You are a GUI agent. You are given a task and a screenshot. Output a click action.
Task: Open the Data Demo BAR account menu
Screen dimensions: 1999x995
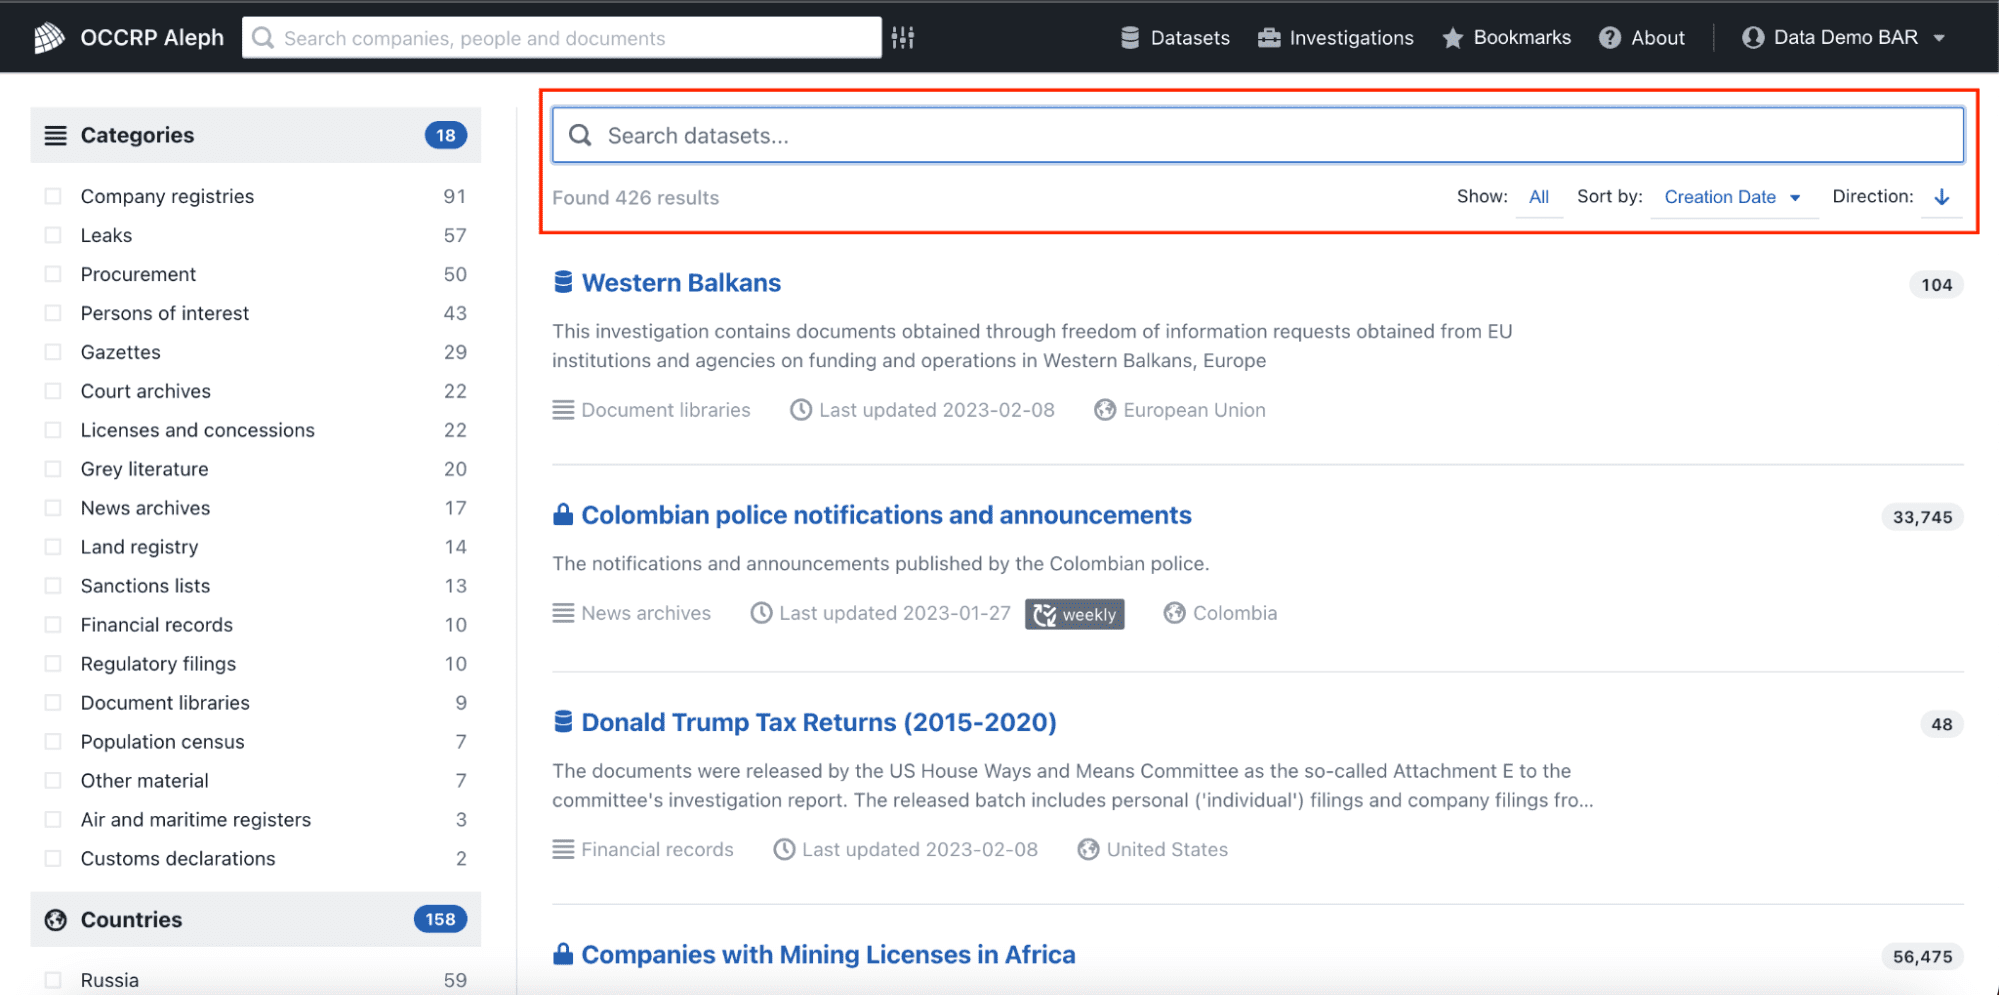click(x=1844, y=38)
